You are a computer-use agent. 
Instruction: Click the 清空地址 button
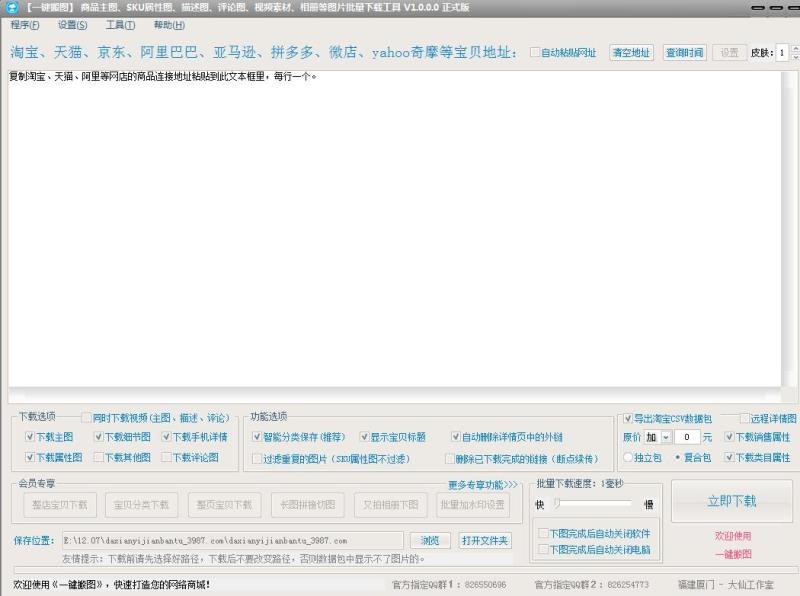(630, 52)
